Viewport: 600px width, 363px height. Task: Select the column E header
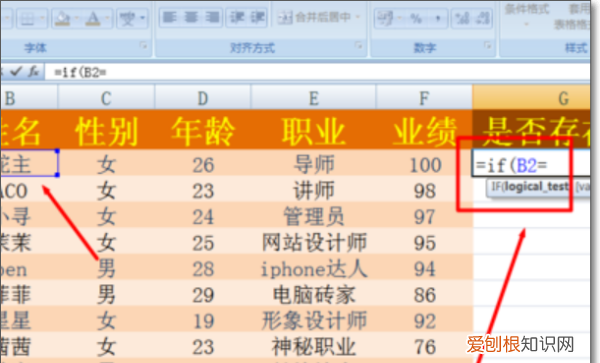[313, 98]
